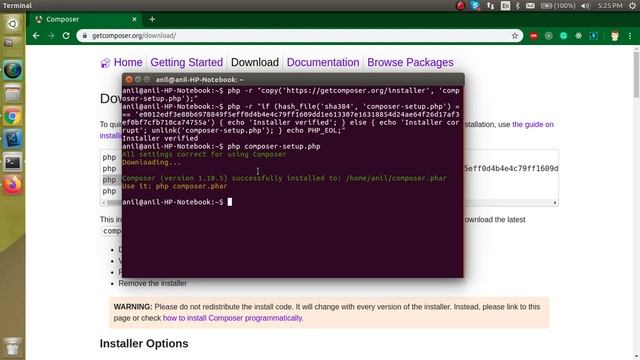The height and width of the screenshot is (360, 640).
Task: Click 'Installer verified' output in terminal
Action: pos(160,138)
